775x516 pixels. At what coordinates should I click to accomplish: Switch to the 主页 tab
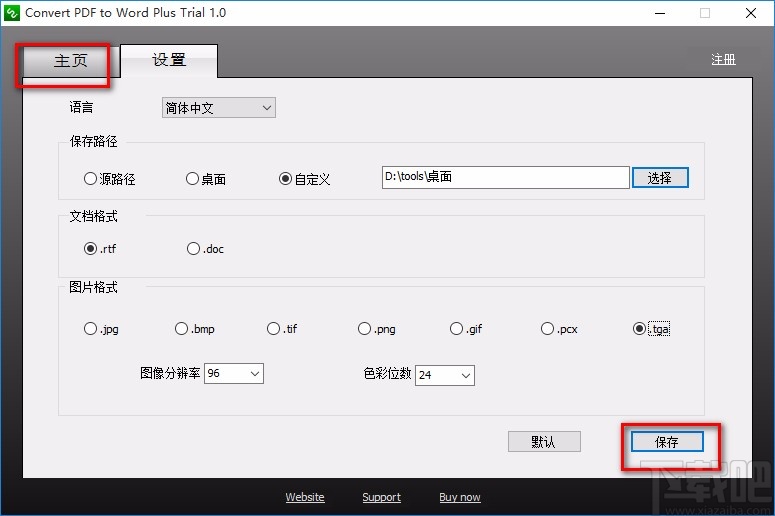click(70, 62)
